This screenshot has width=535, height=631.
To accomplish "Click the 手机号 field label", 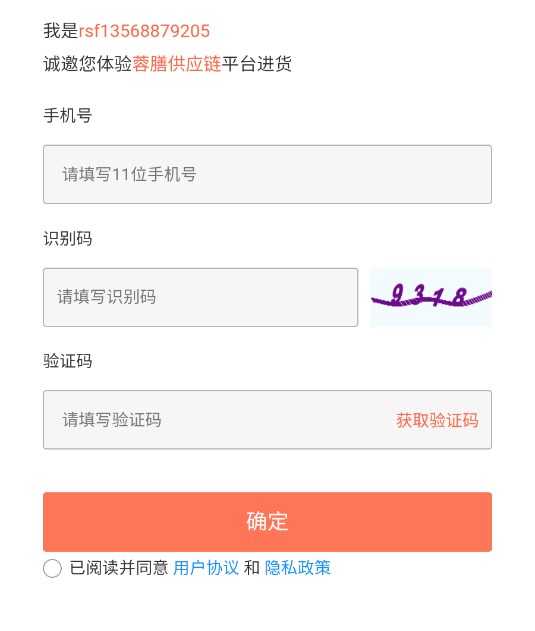I will (x=68, y=115).
